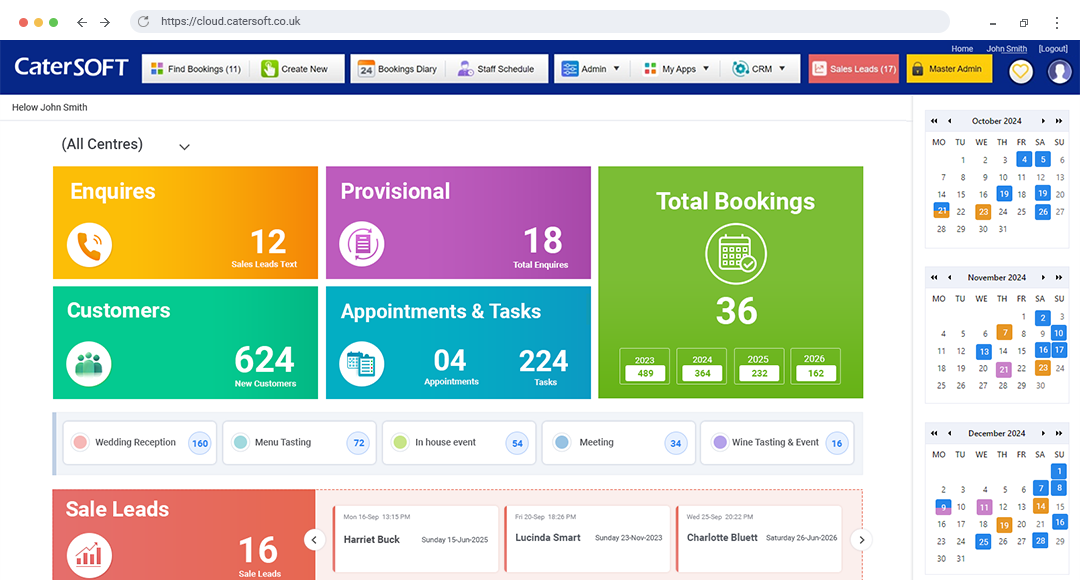
Task: Open the user profile avatar icon
Action: coord(1059,71)
